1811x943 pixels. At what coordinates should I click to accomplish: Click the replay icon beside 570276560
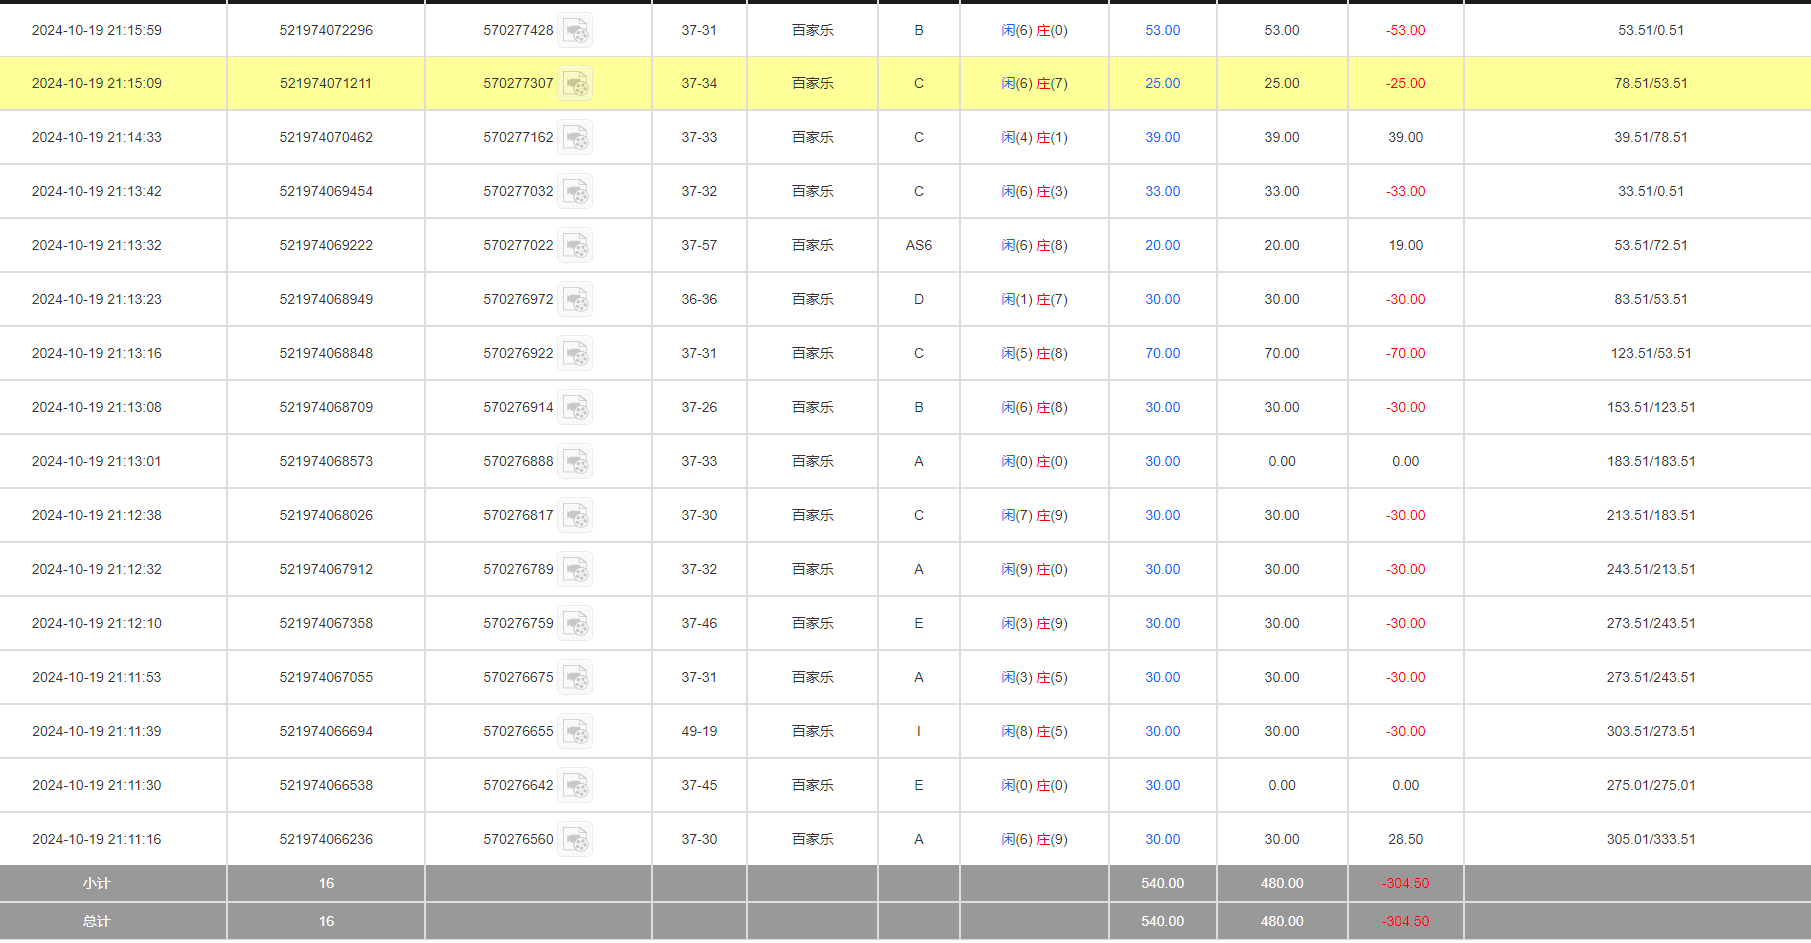coord(575,840)
